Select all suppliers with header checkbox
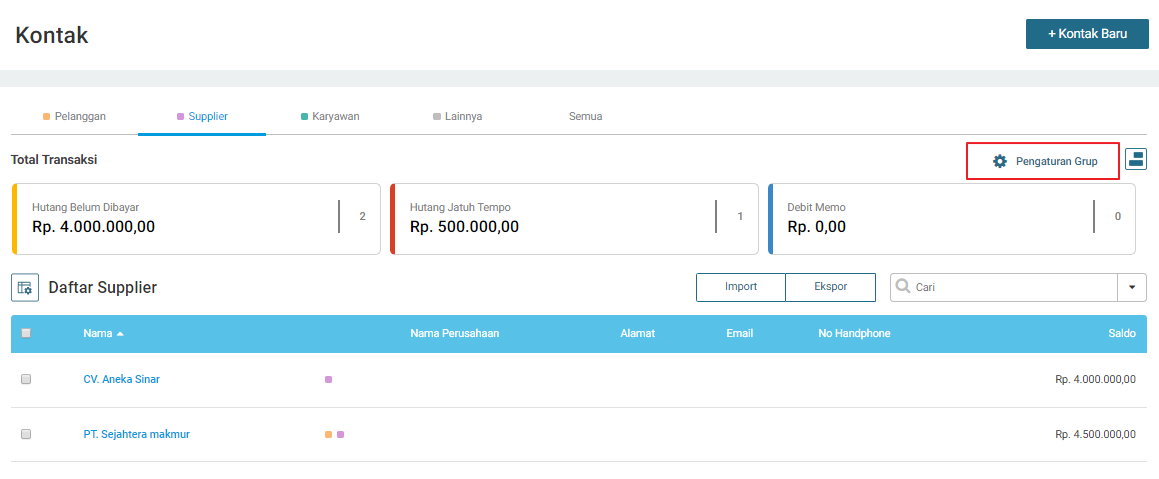Viewport: 1159px width, 479px height. coord(26,334)
